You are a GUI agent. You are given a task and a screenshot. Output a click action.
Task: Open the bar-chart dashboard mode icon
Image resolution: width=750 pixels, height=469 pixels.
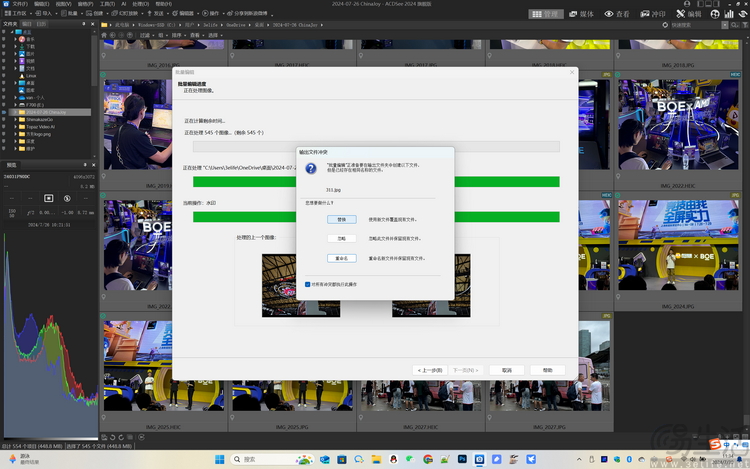tap(729, 14)
